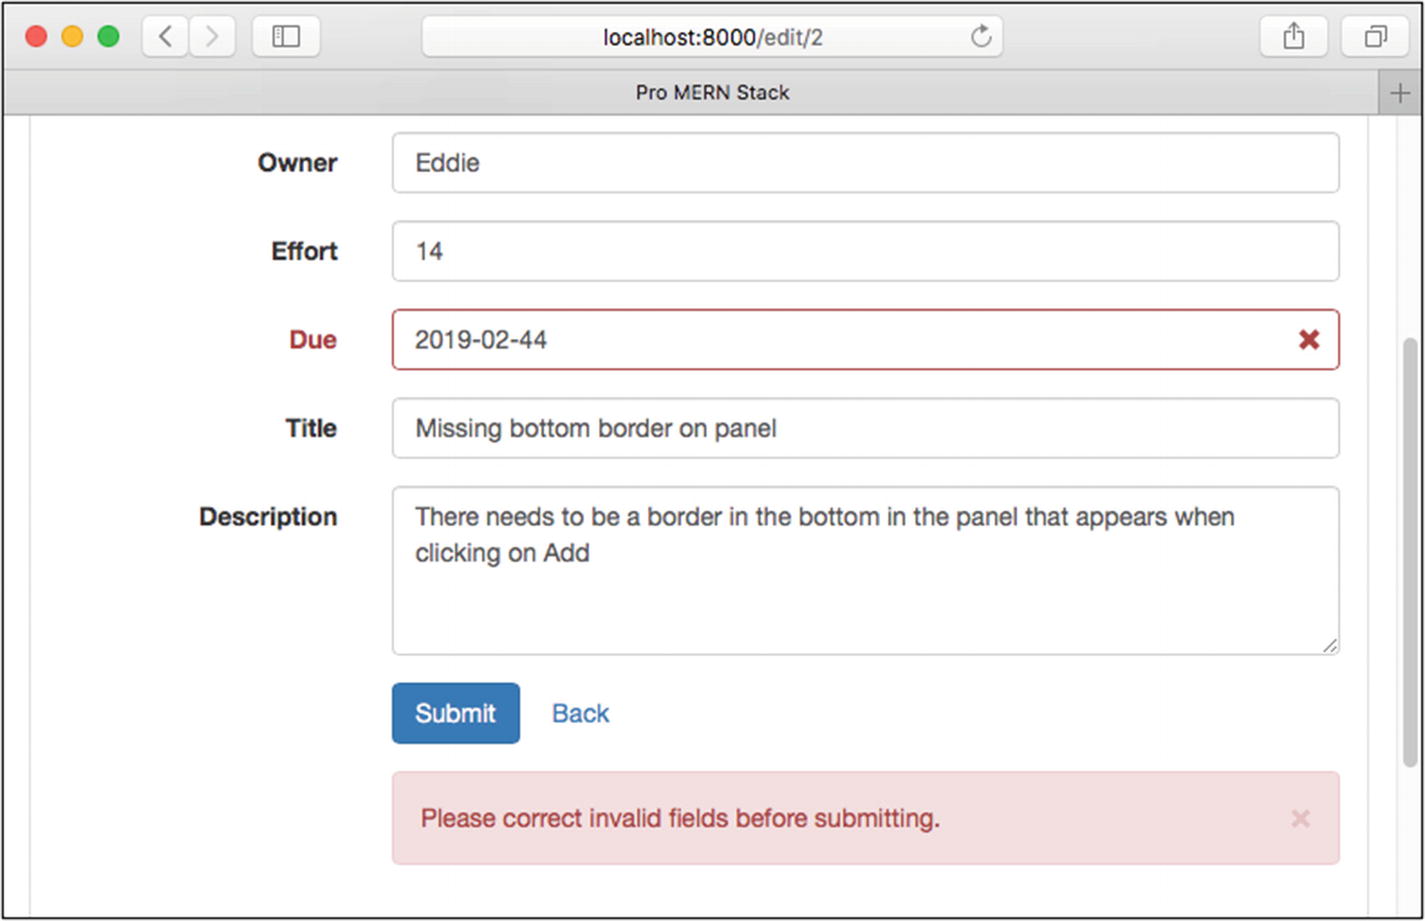Click the red error icon in Due field
Viewport: 1425px width, 921px height.
tap(1308, 340)
